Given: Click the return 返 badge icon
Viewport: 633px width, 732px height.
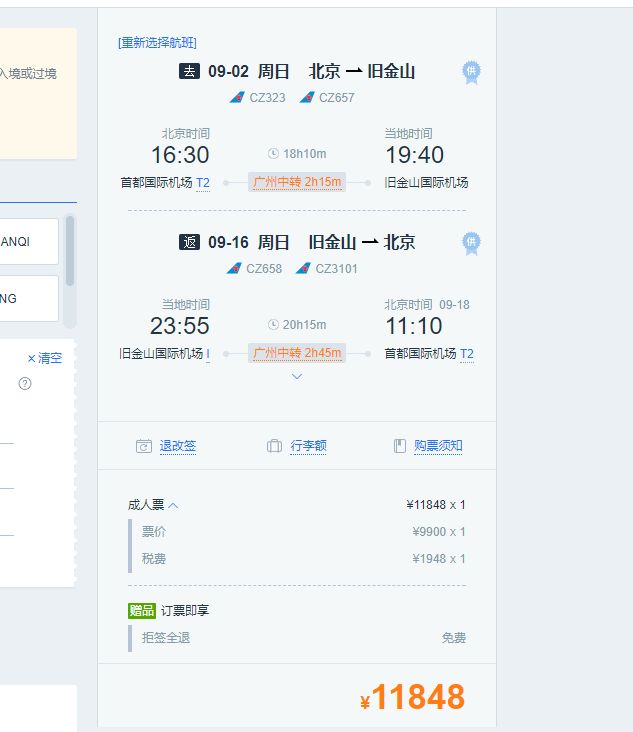Looking at the screenshot, I should point(190,242).
